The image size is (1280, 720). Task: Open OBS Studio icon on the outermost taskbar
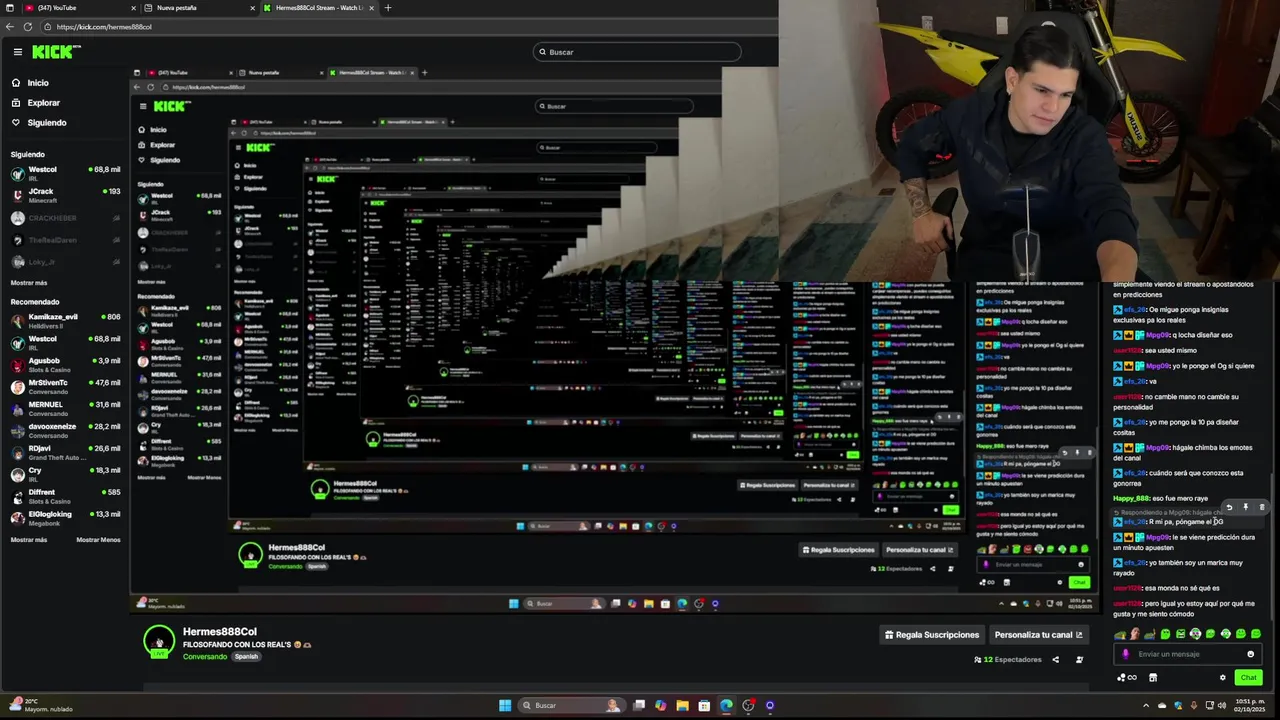pos(748,705)
